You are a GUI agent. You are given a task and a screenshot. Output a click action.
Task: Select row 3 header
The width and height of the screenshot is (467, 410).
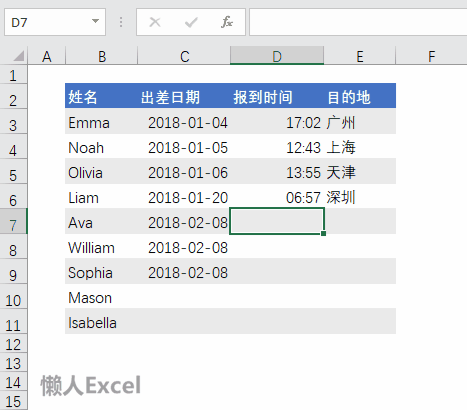click(13, 121)
